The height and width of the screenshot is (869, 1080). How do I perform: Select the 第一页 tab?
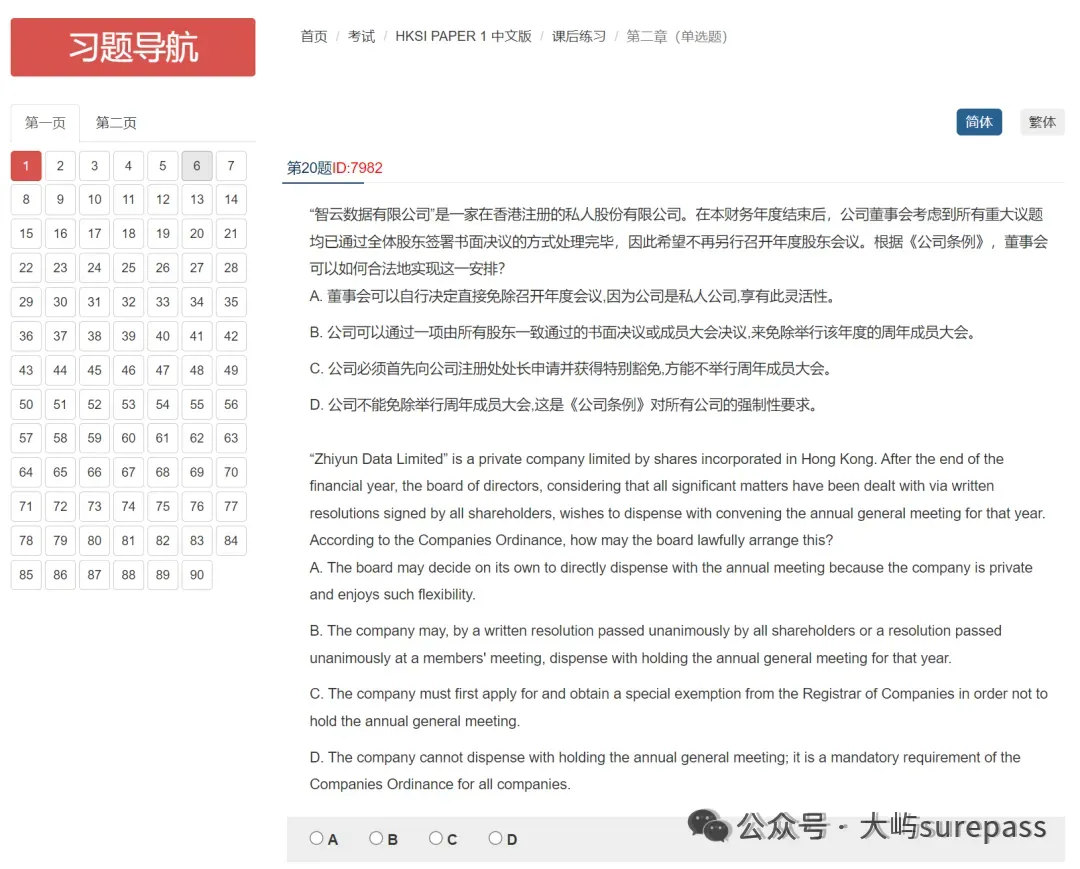click(x=44, y=121)
